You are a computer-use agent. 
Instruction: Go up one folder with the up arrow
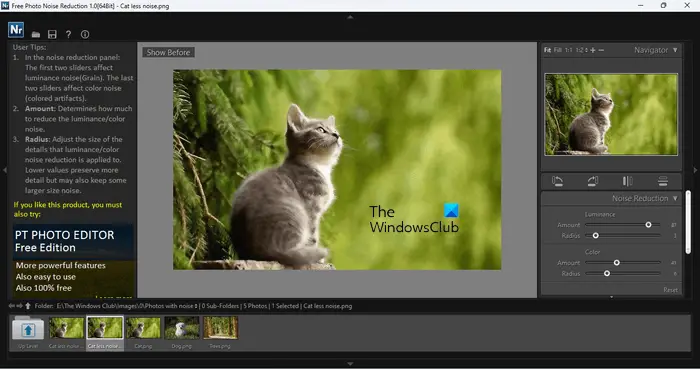pos(28,306)
